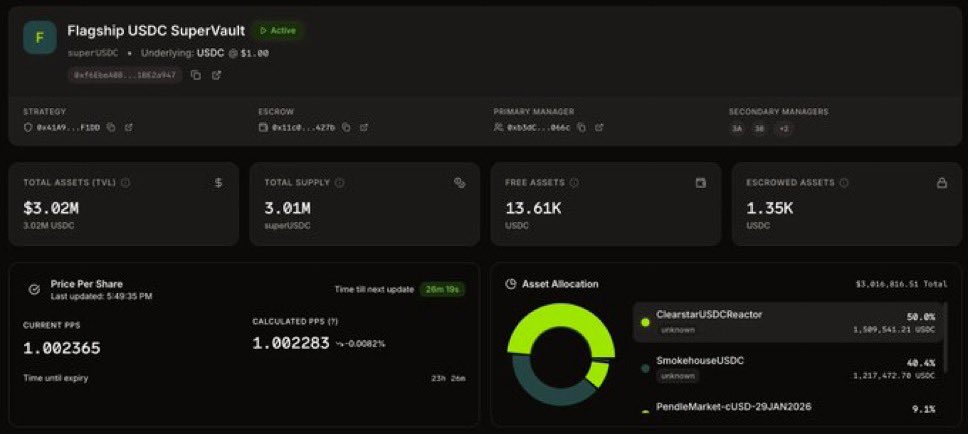Click secondary manager badge 38
This screenshot has width=968, height=434.
(759, 129)
